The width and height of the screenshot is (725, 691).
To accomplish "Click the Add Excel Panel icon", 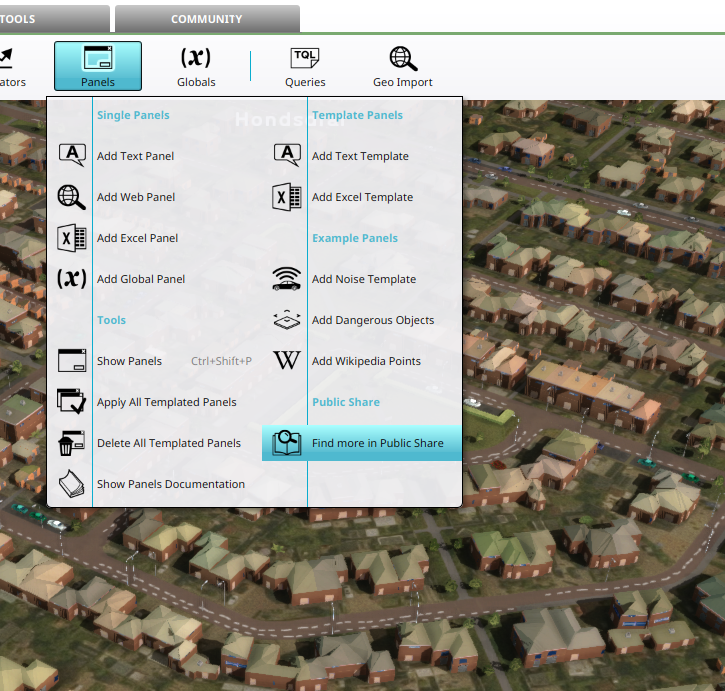I will point(71,238).
